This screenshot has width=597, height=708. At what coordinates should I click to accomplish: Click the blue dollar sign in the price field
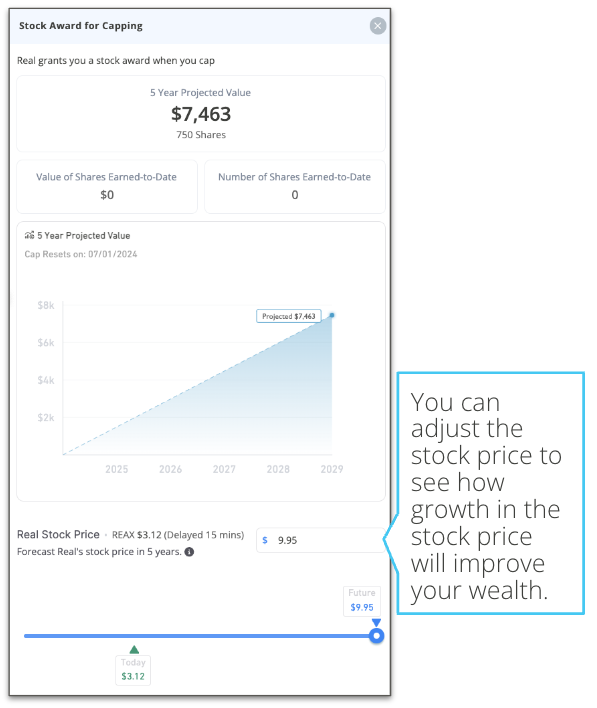265,540
